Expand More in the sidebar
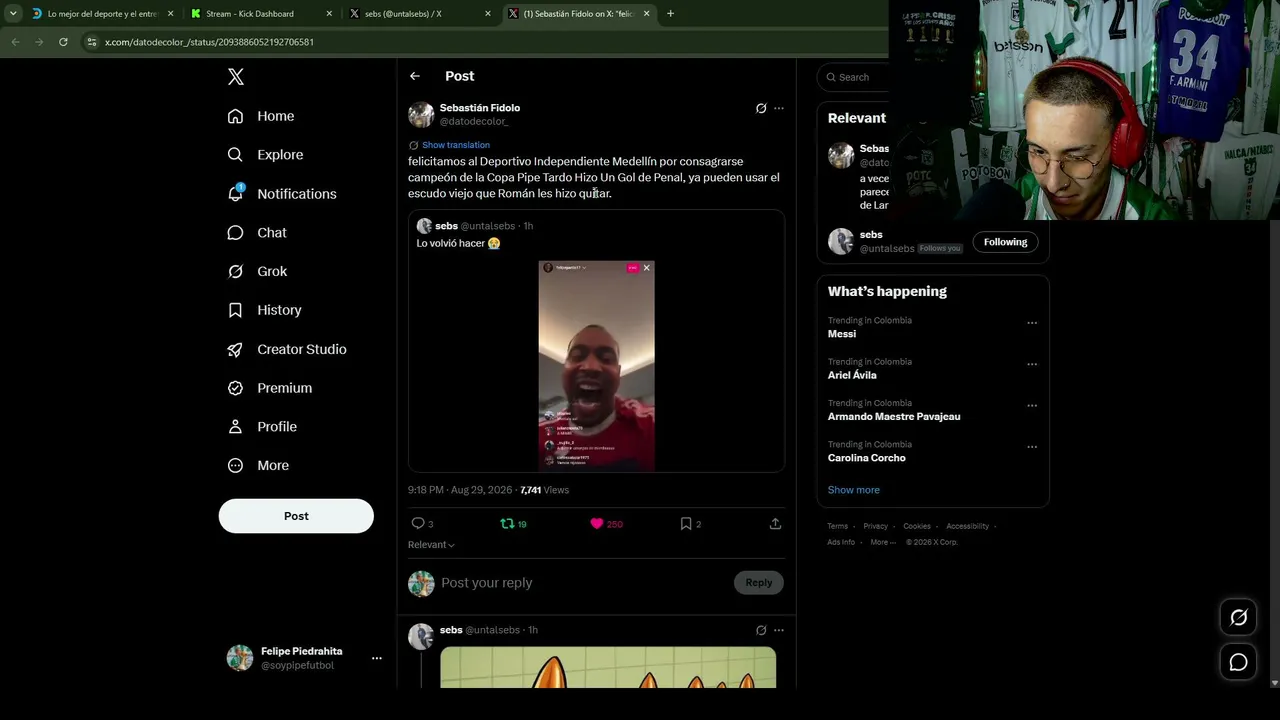The height and width of the screenshot is (720, 1280). pos(258,466)
